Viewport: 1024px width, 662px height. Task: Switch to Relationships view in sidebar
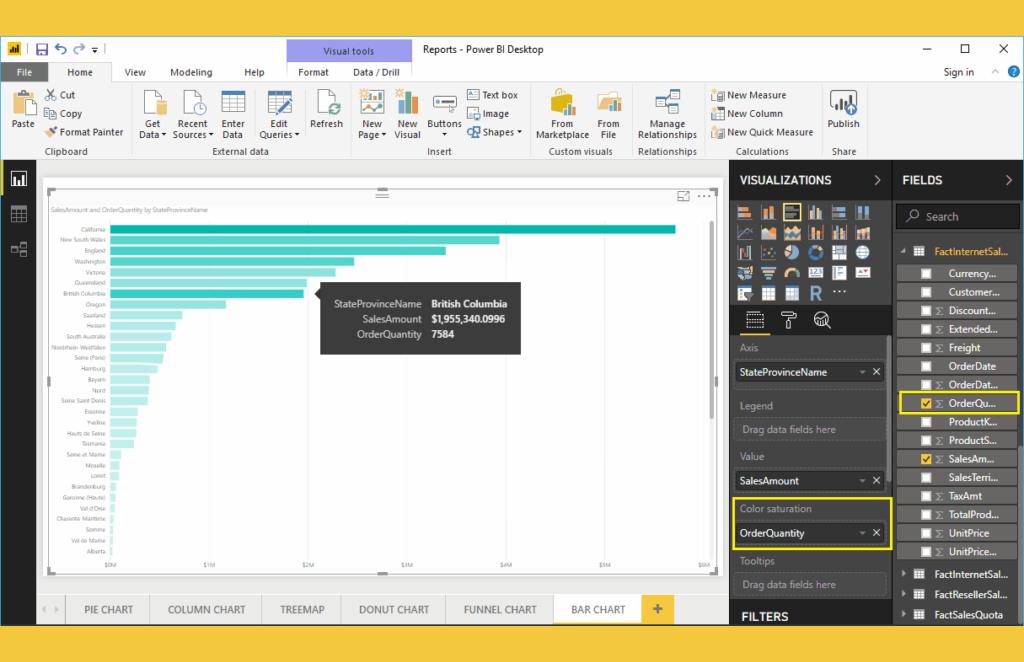[x=18, y=249]
